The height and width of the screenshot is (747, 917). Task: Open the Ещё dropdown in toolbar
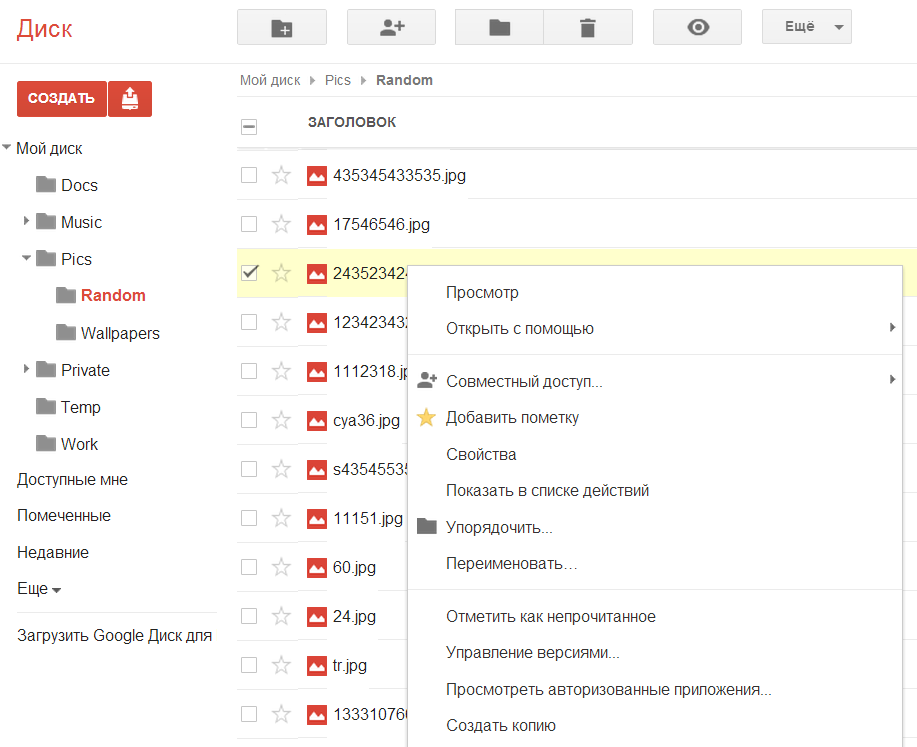(x=806, y=28)
